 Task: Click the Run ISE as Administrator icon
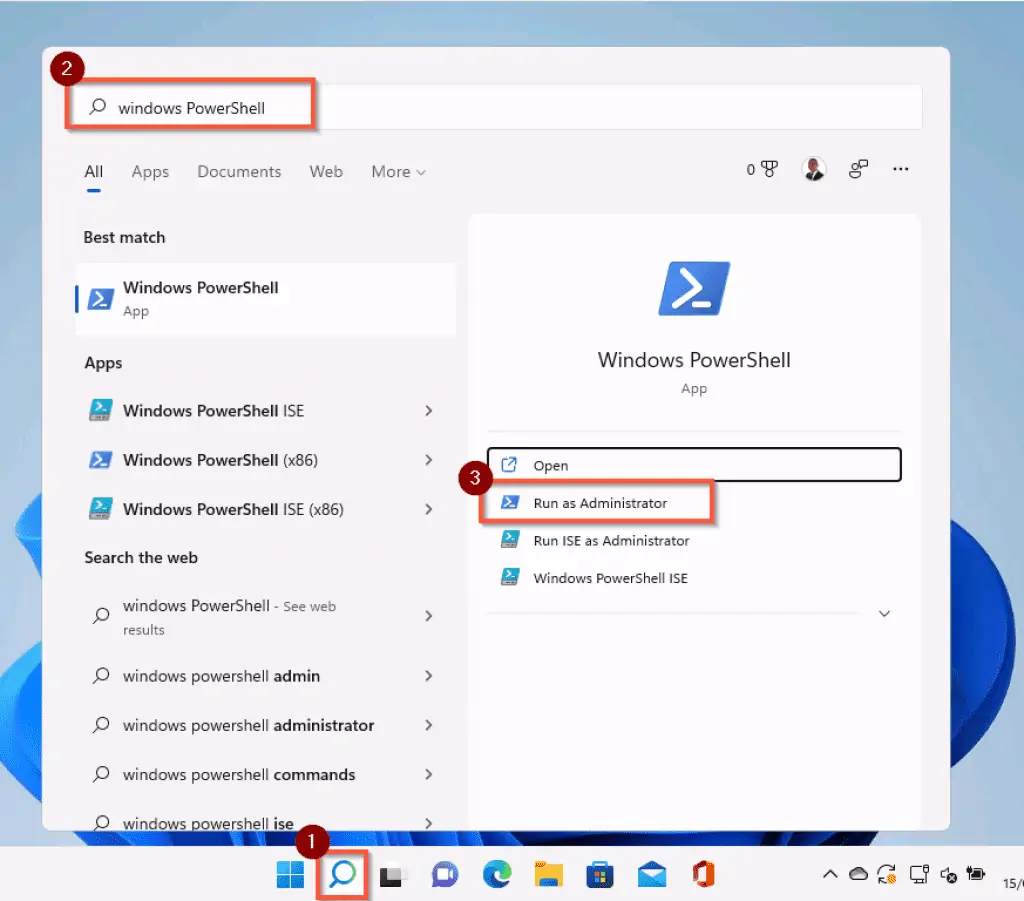coord(510,540)
